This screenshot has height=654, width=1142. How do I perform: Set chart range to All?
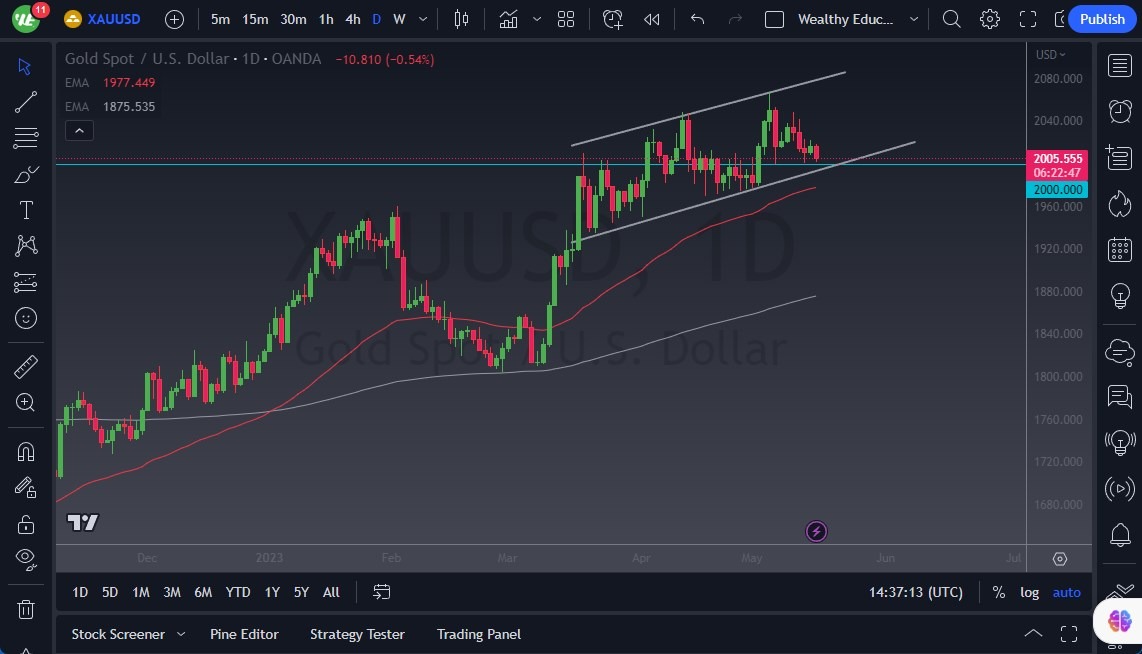tap(331, 592)
